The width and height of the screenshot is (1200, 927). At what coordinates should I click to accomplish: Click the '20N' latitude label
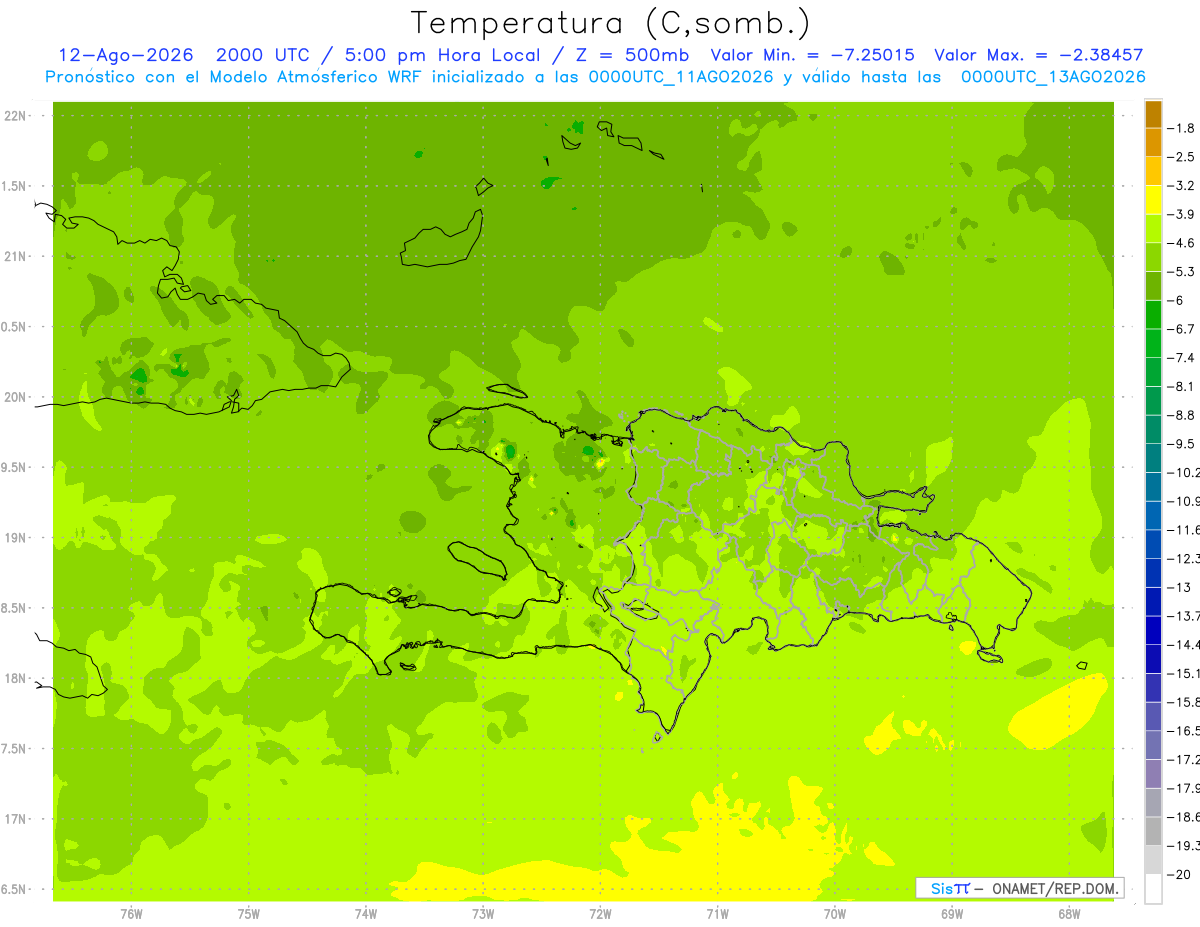click(15, 397)
